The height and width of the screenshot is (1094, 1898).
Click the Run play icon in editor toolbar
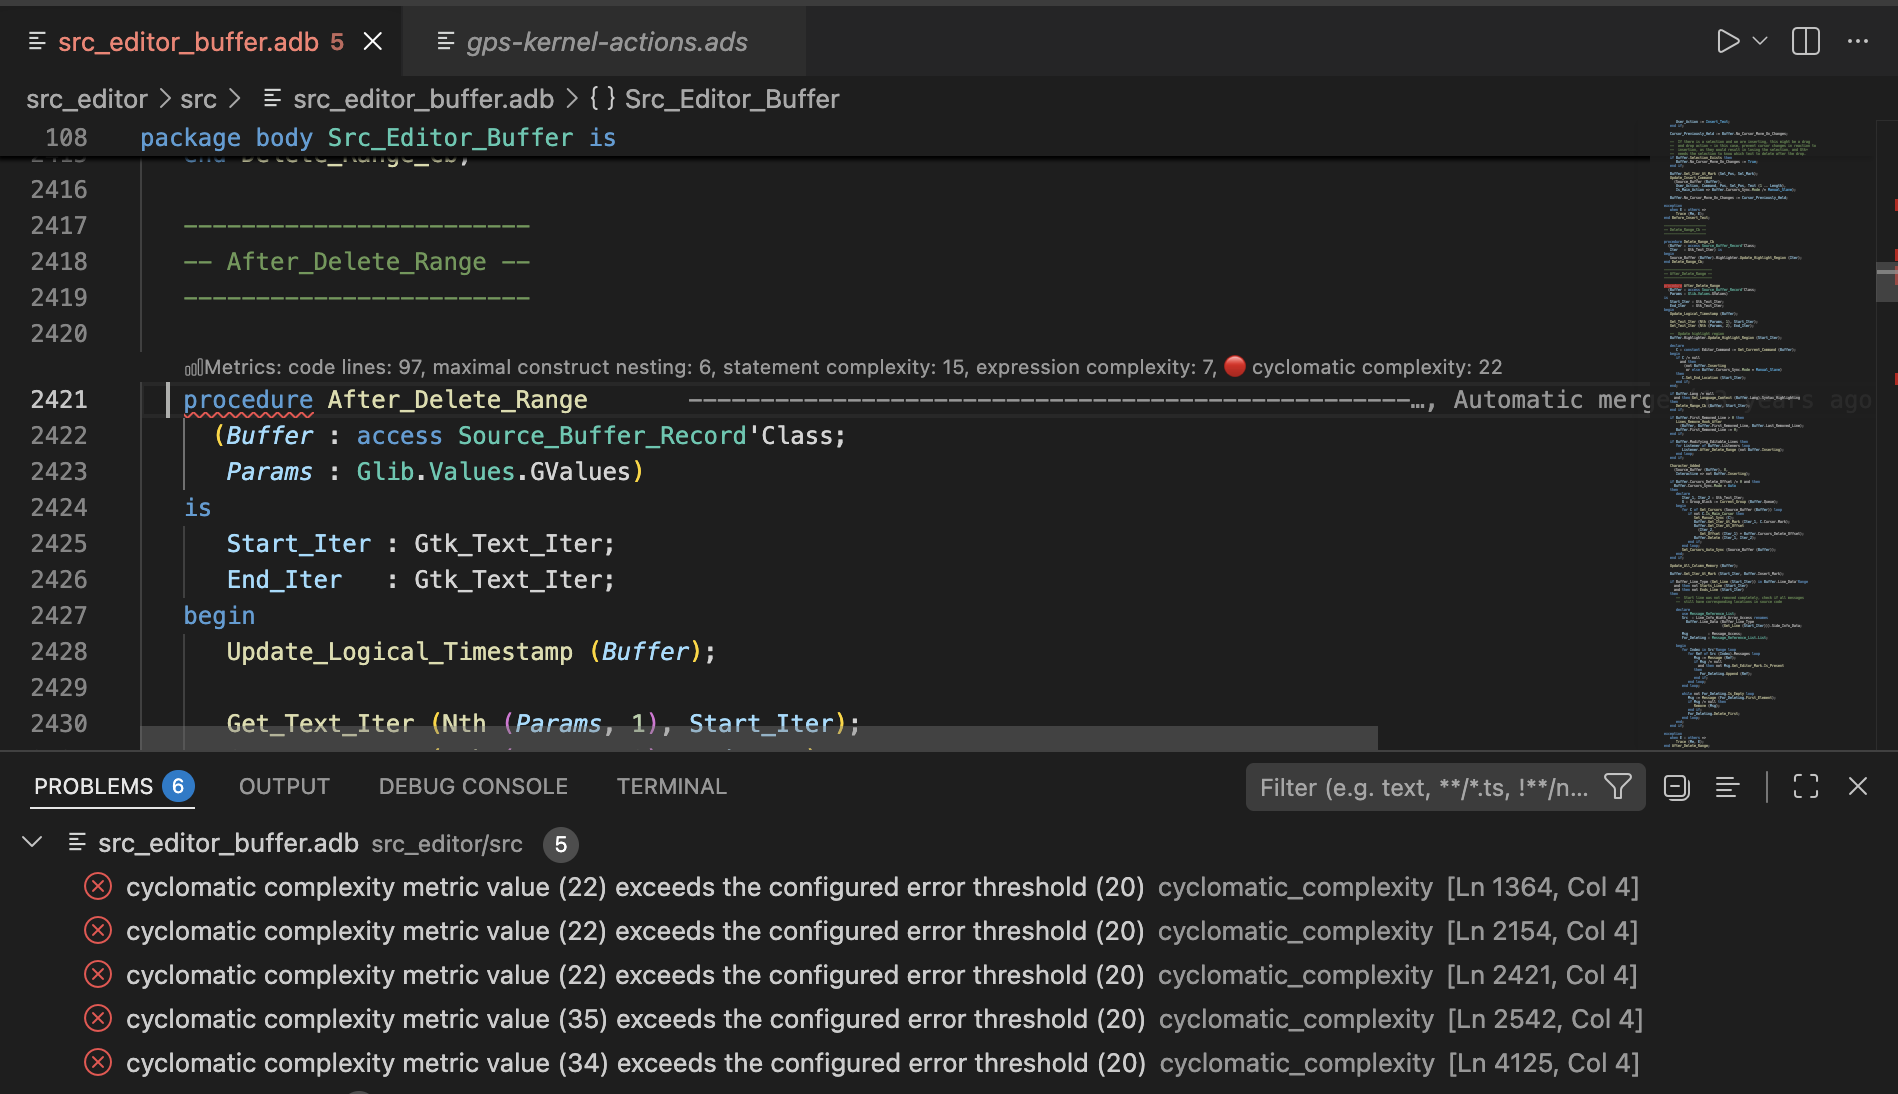(x=1727, y=42)
